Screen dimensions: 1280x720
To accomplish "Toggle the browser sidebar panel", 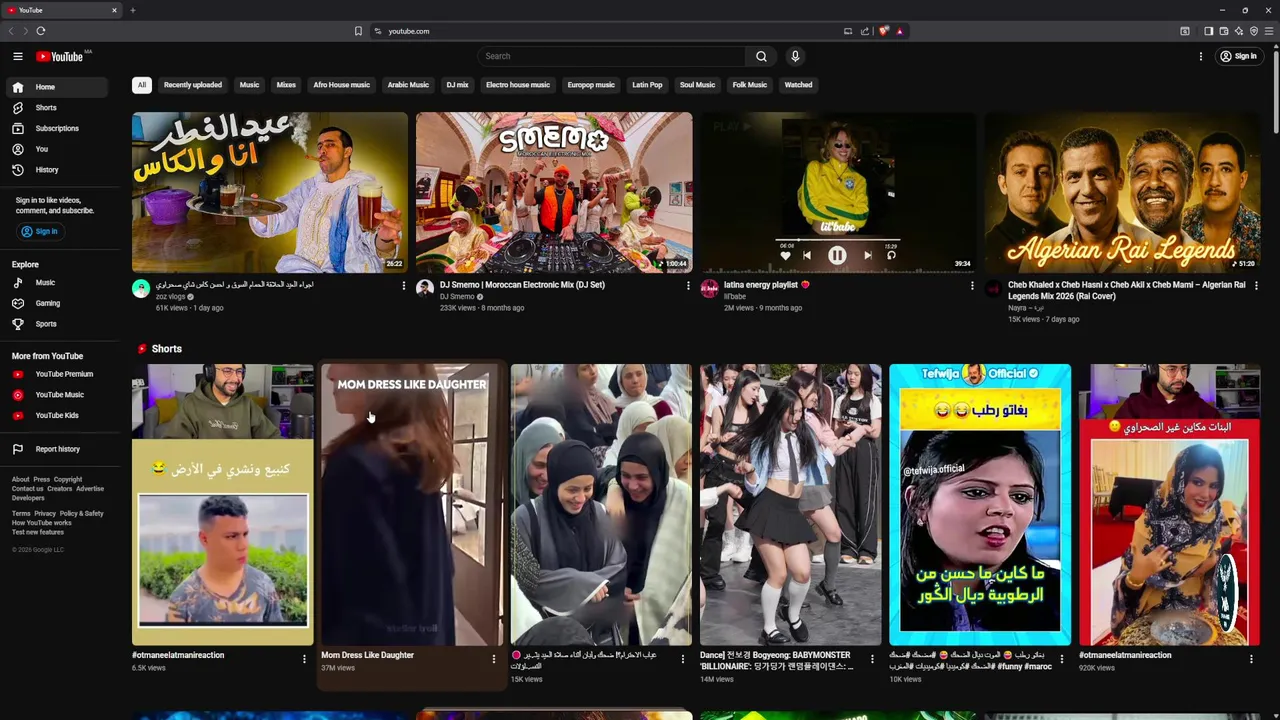I will [x=1208, y=31].
